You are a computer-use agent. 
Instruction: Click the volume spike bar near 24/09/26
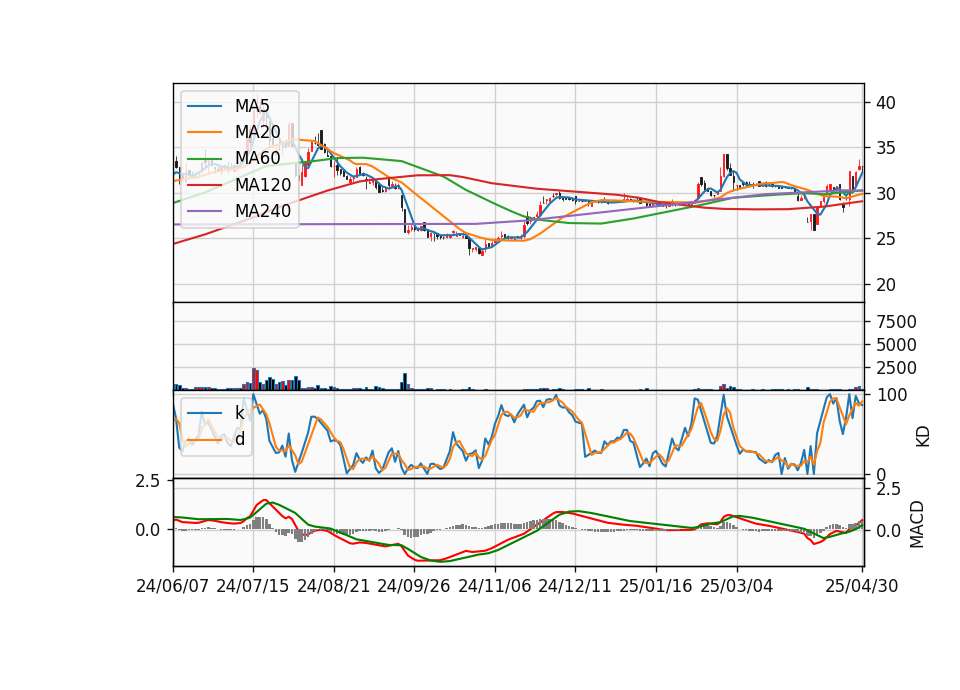(405, 381)
